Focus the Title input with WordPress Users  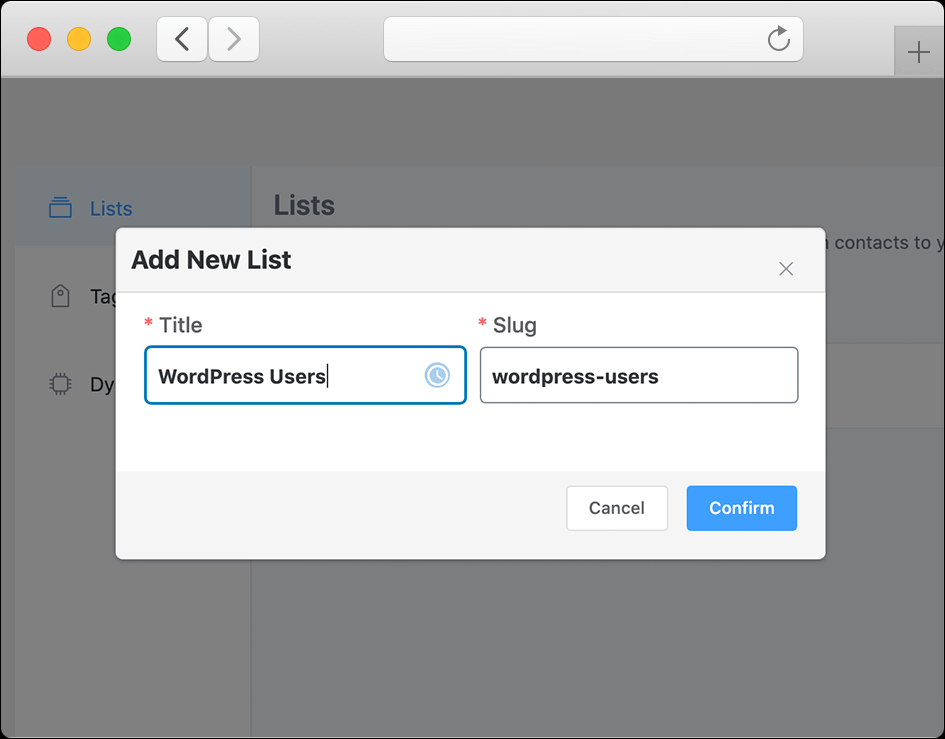305,375
